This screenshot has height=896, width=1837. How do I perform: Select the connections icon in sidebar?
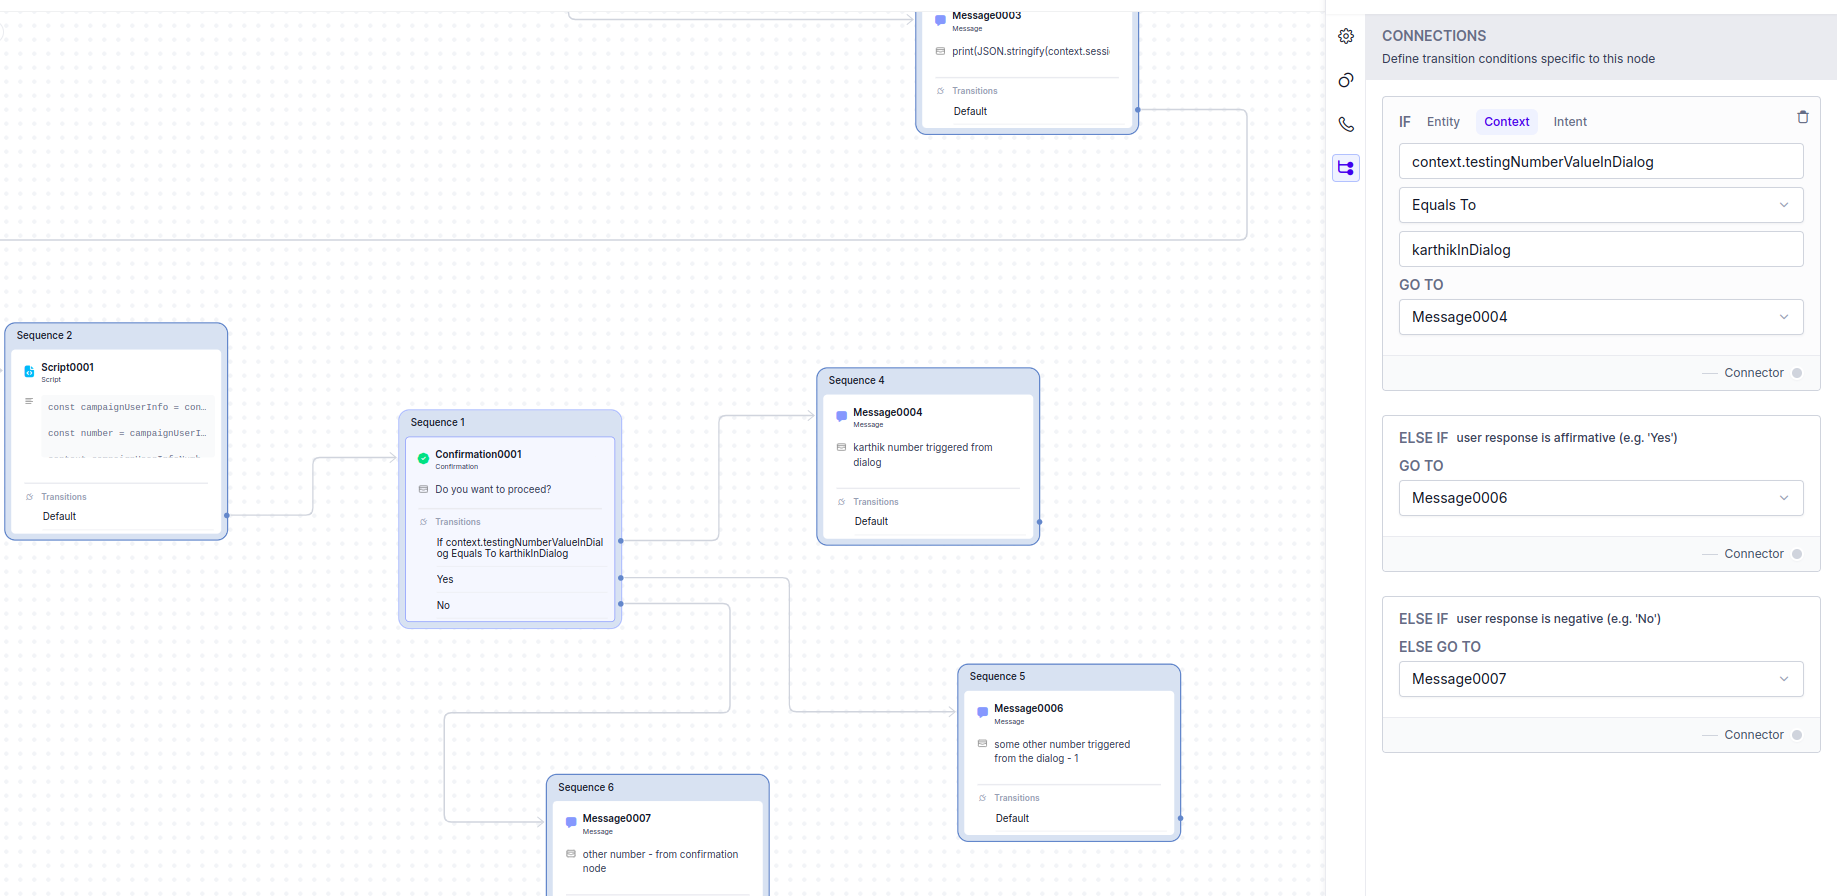click(1346, 168)
